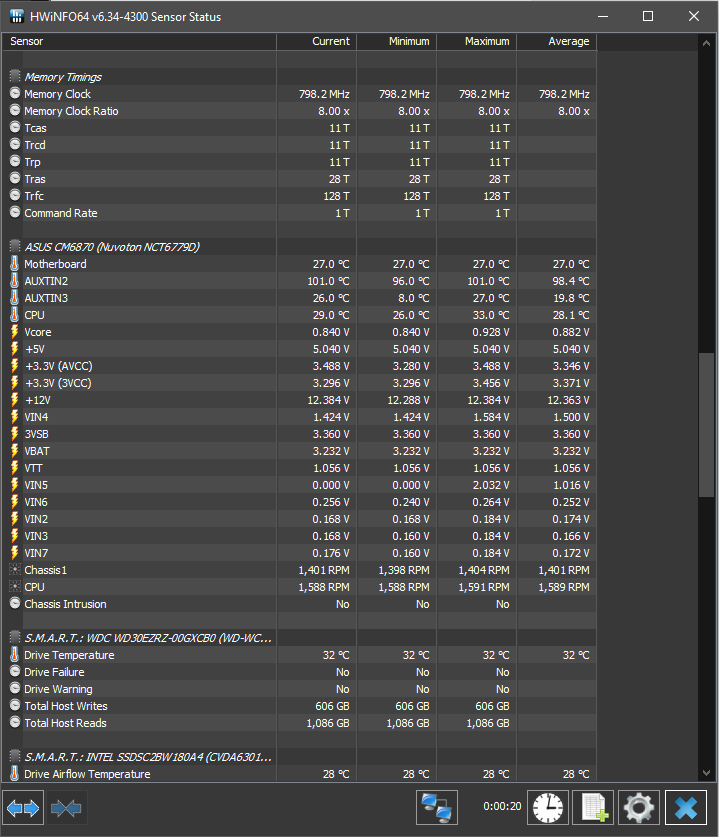719x837 pixels.
Task: Select the Drive Airflow Temperature row
Action: [x=299, y=774]
